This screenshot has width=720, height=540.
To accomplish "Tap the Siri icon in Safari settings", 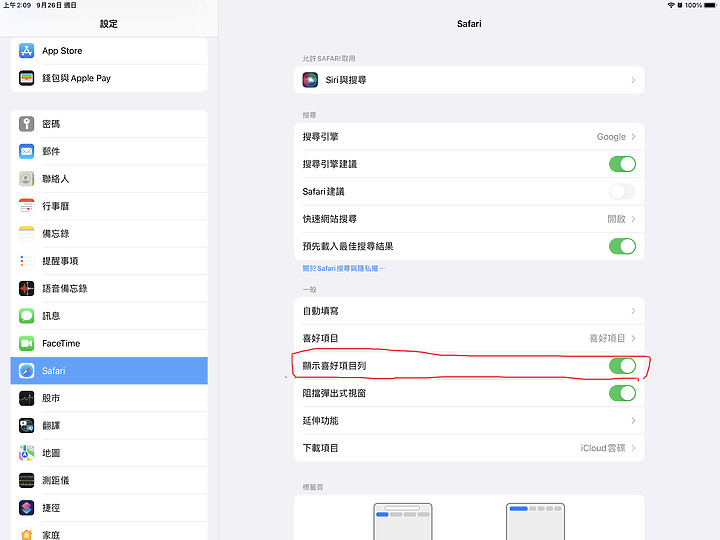I will (310, 80).
